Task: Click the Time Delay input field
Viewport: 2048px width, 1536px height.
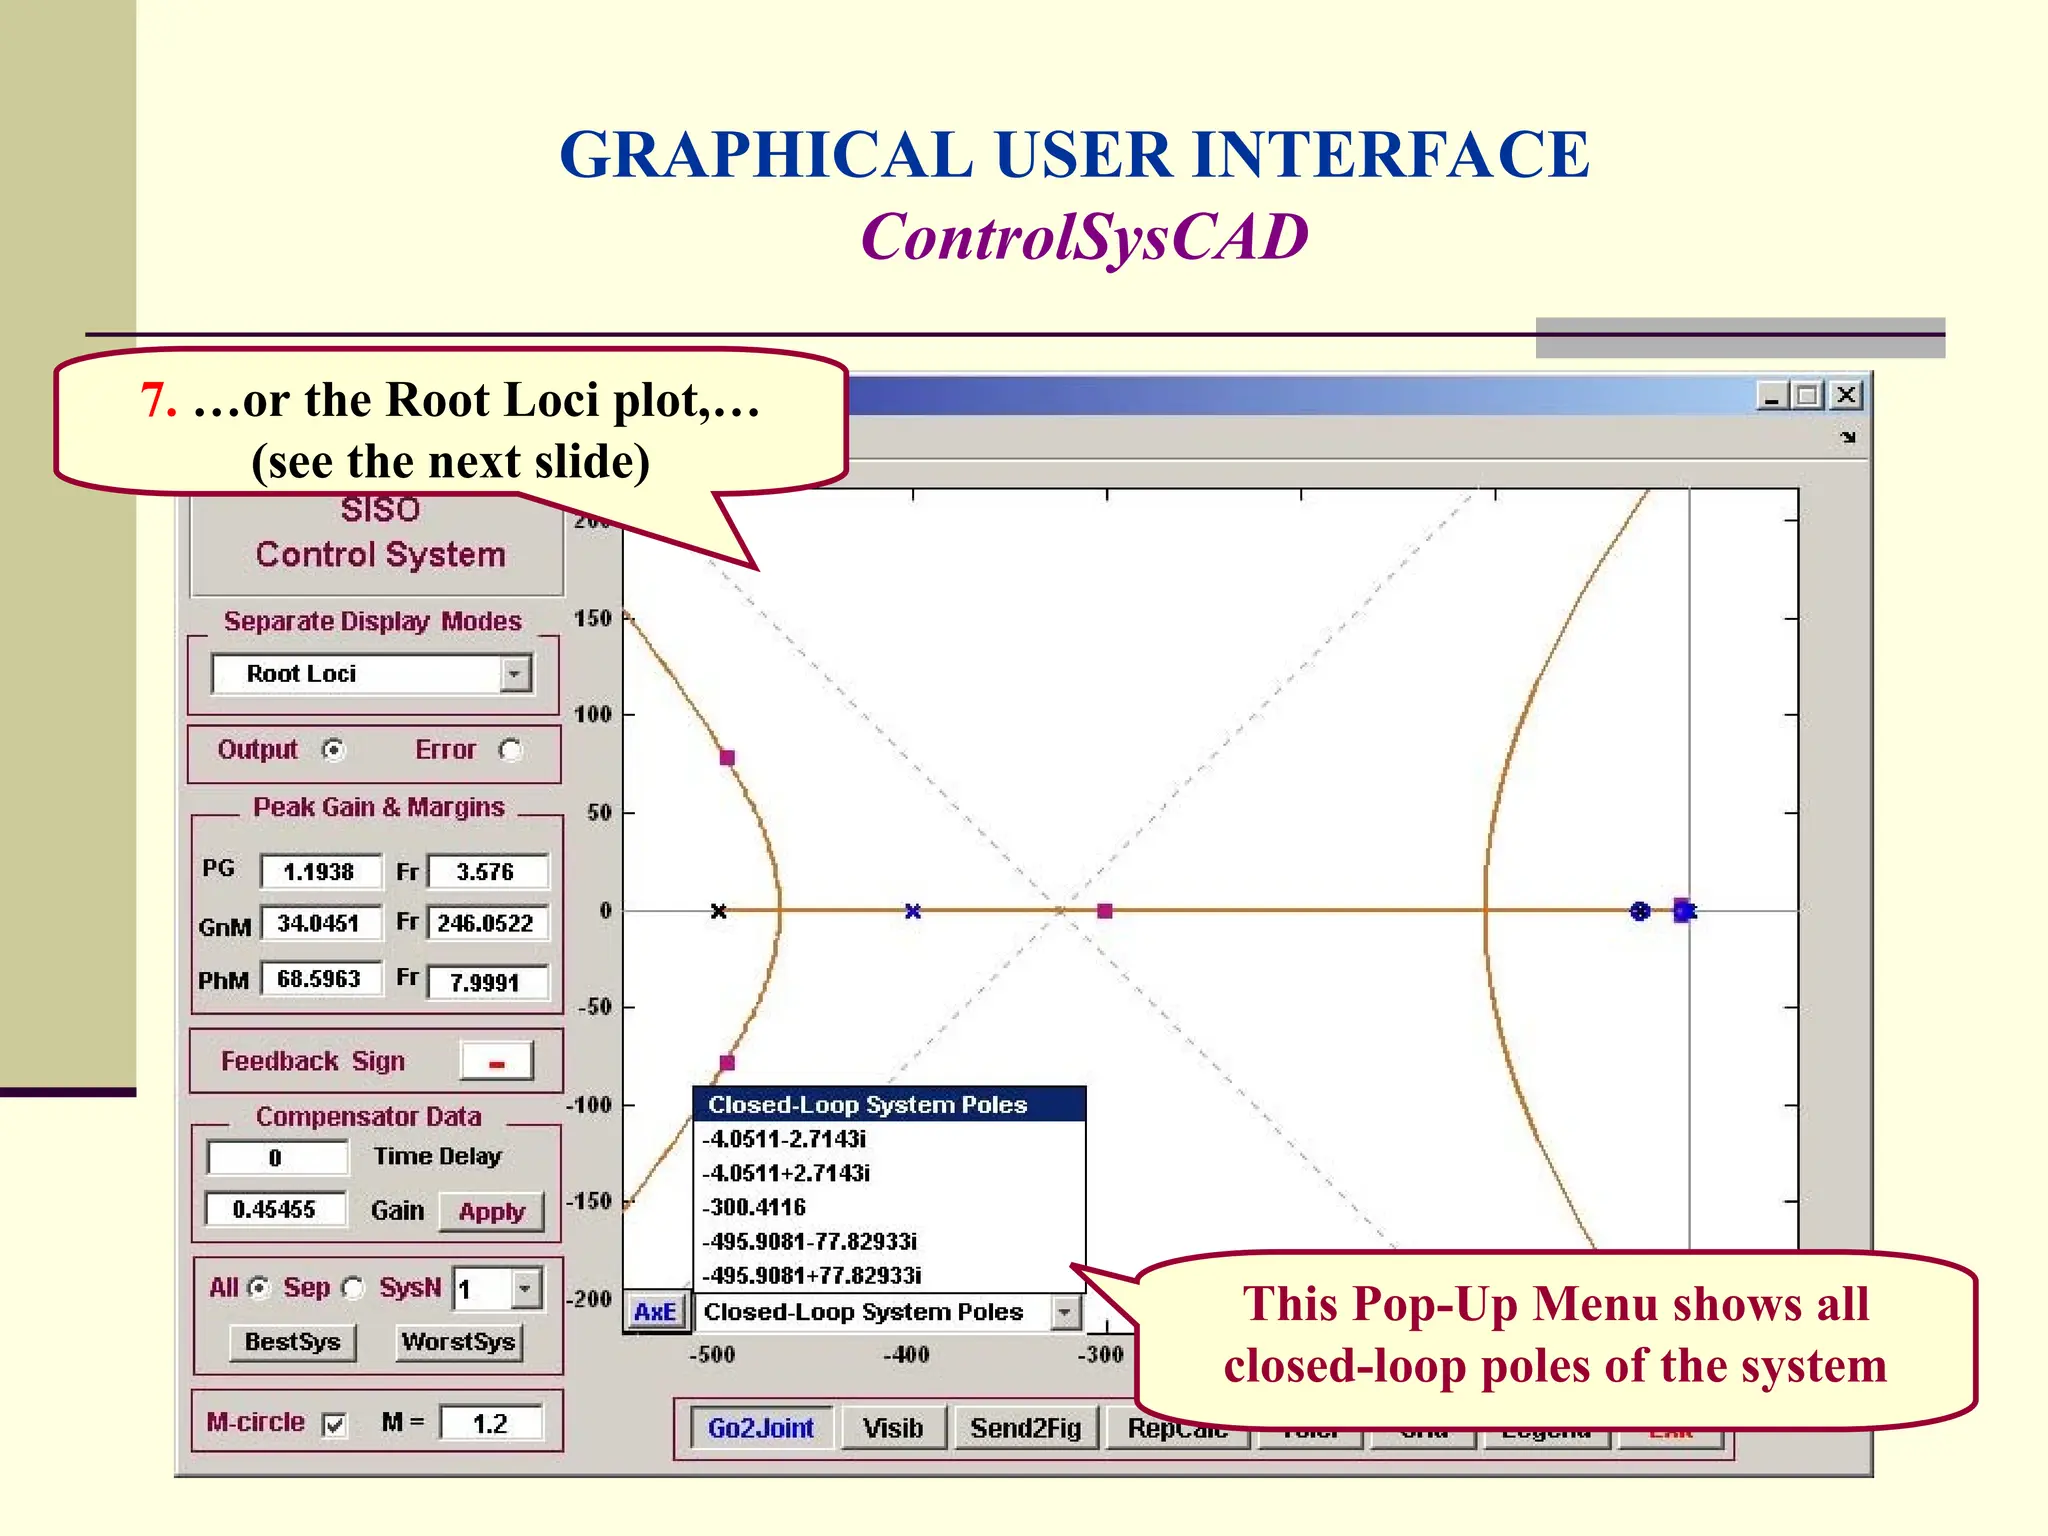Action: (x=277, y=1158)
